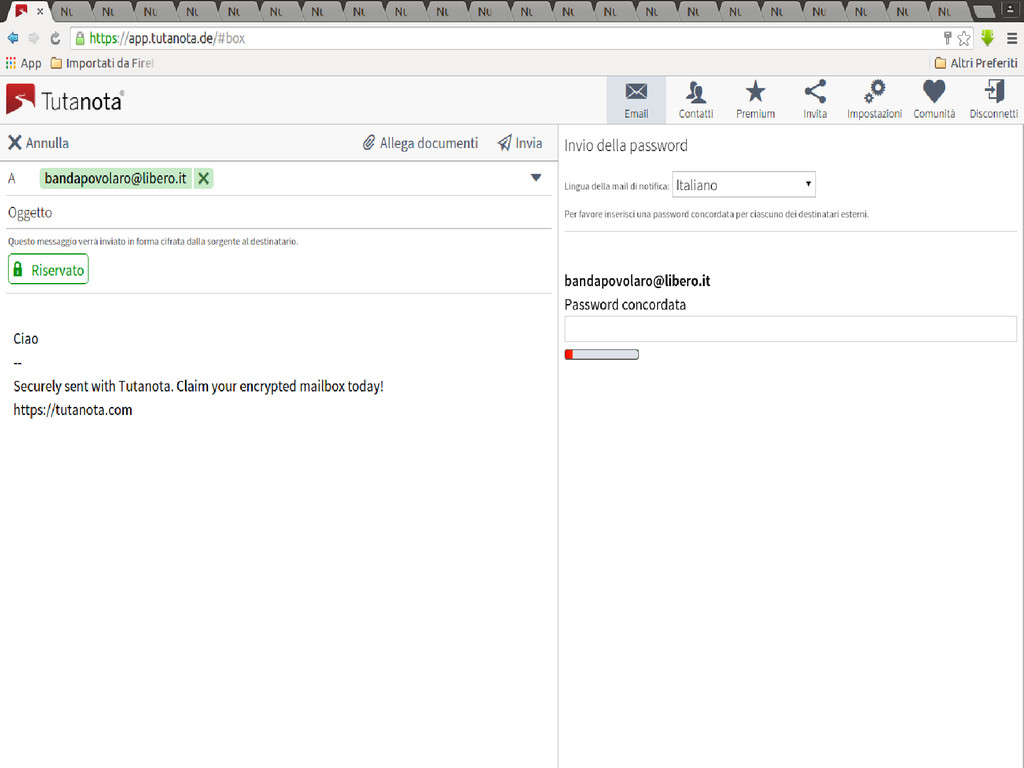The image size is (1024, 768).
Task: Select the bandapovolaro@libero.it recipient chip
Action: 116,178
